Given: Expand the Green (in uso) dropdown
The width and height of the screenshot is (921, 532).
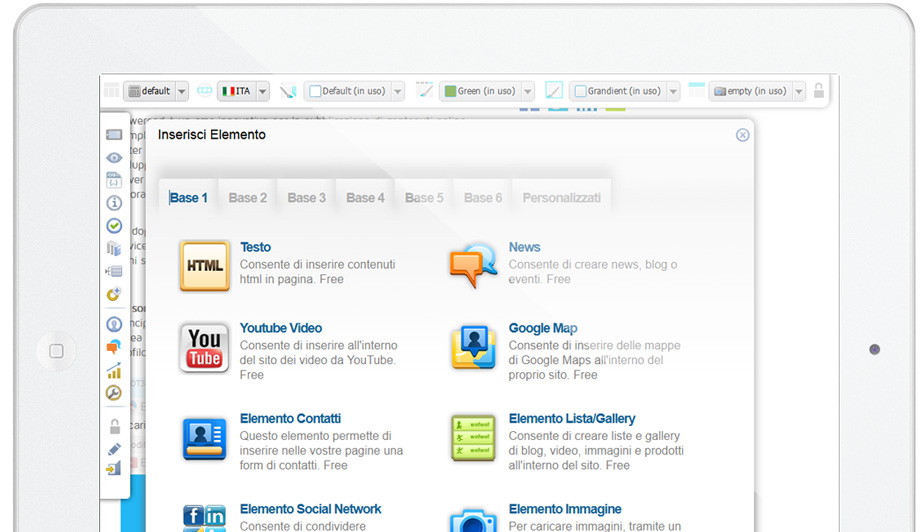Looking at the screenshot, I should [x=527, y=91].
